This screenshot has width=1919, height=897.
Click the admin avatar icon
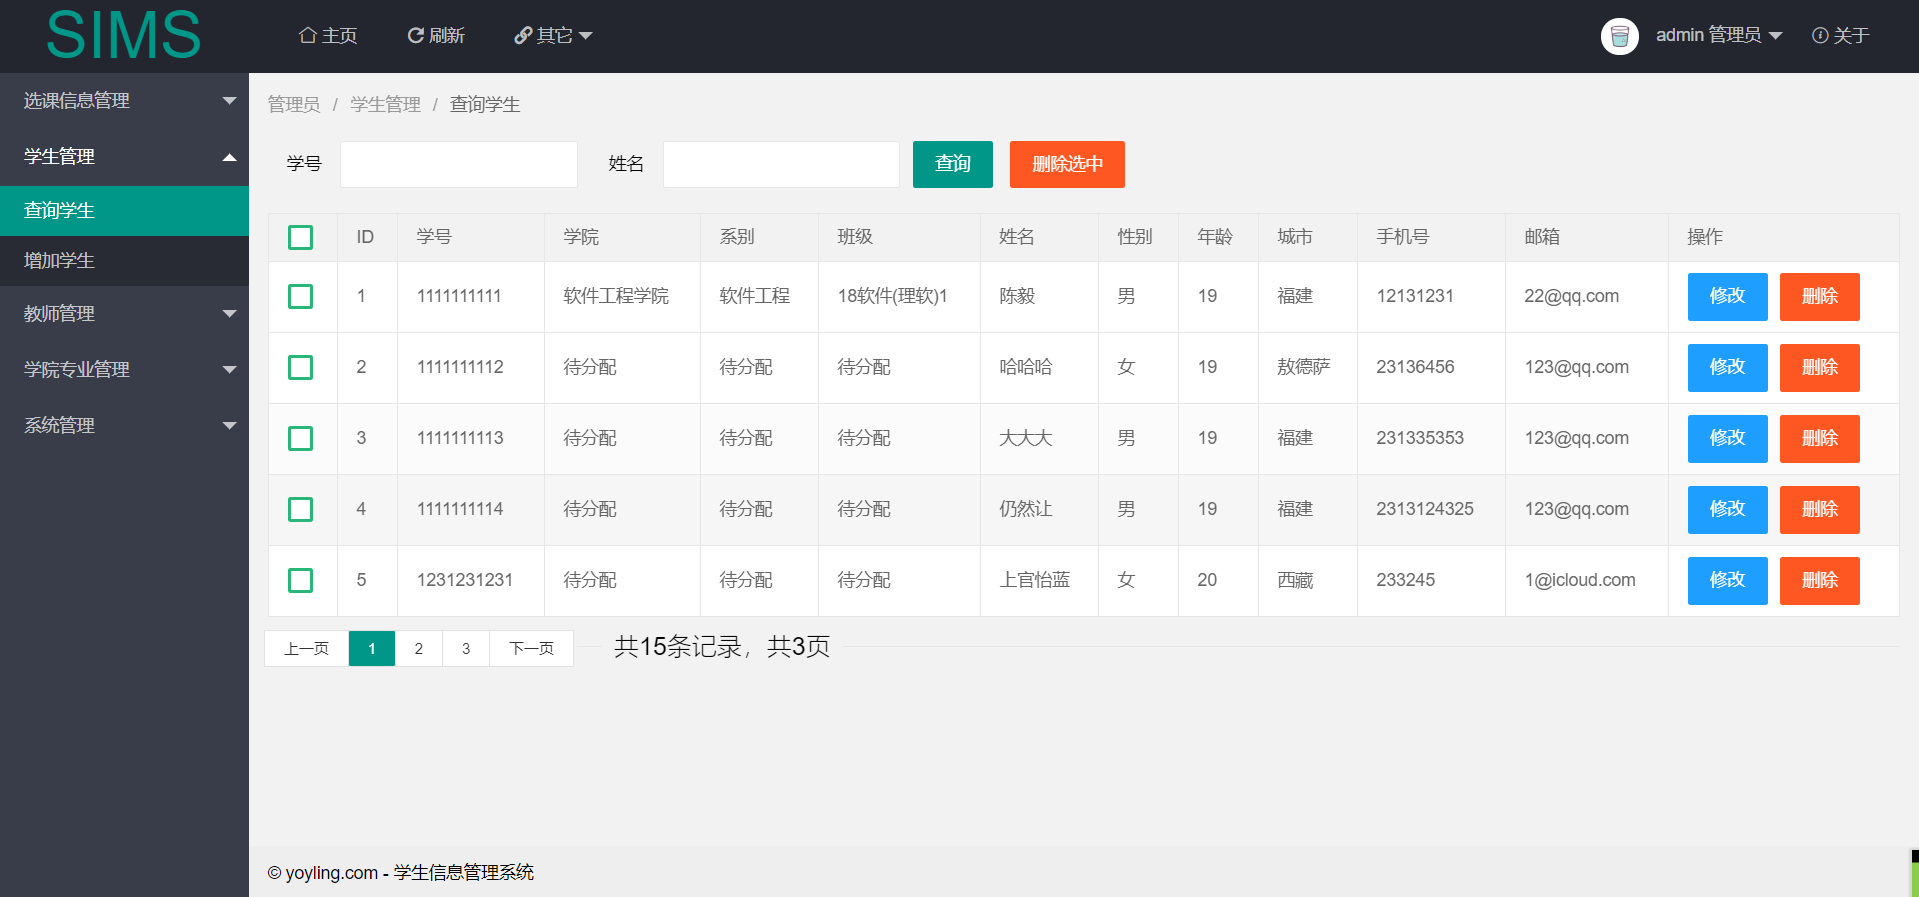[x=1620, y=36]
